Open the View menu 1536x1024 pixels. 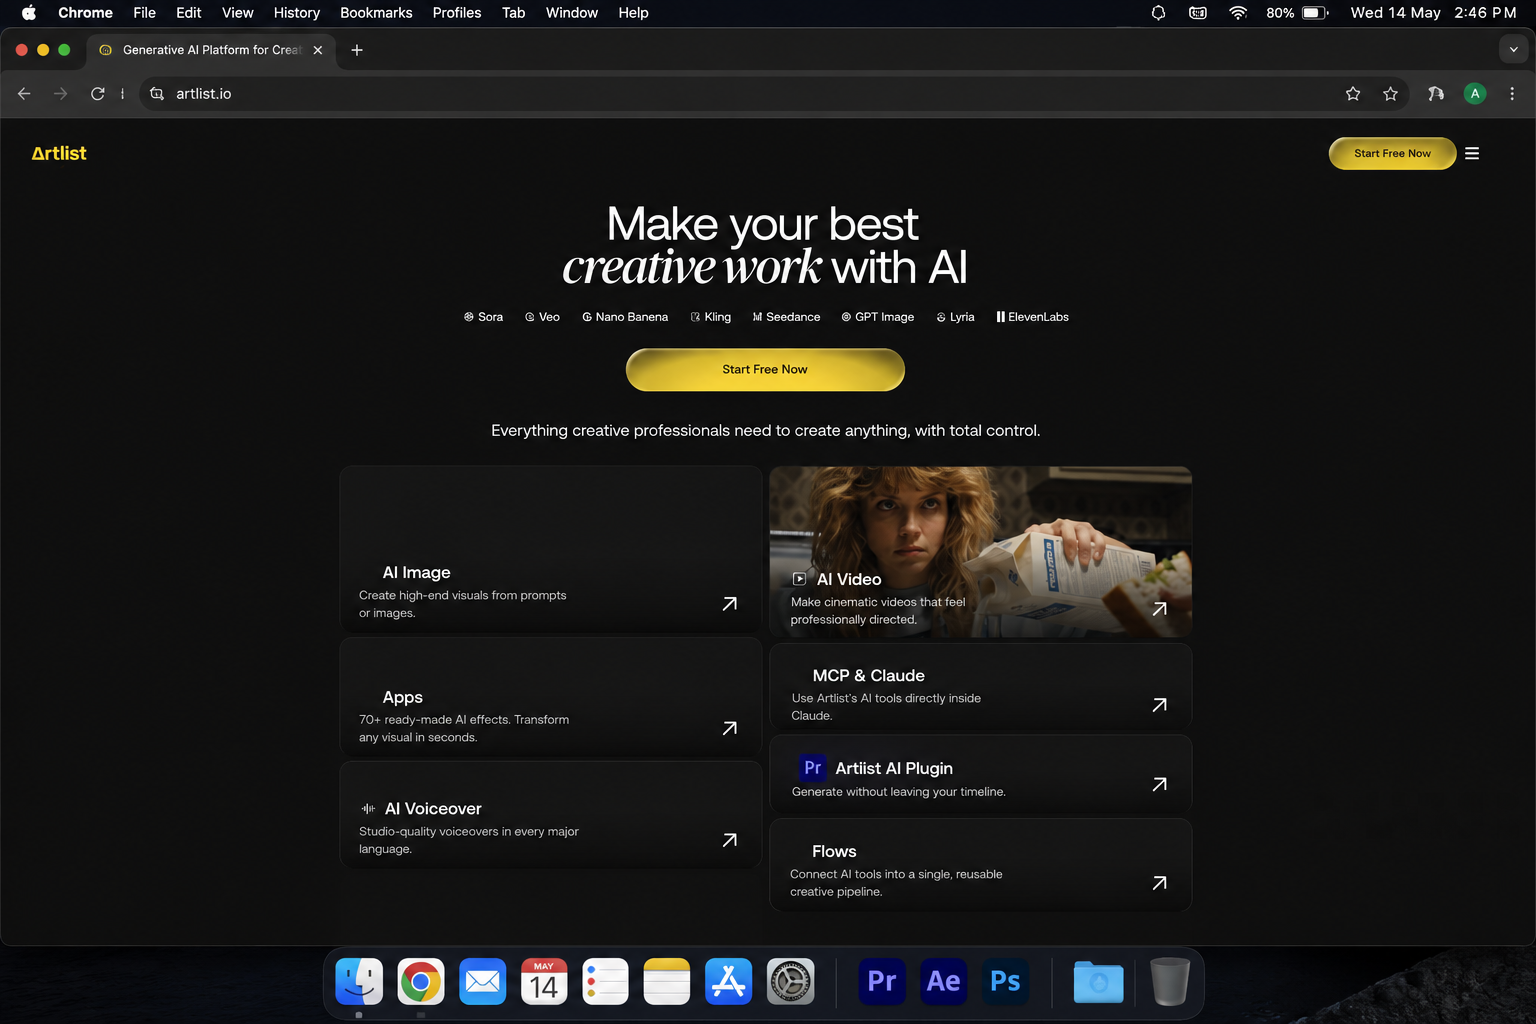tap(238, 13)
